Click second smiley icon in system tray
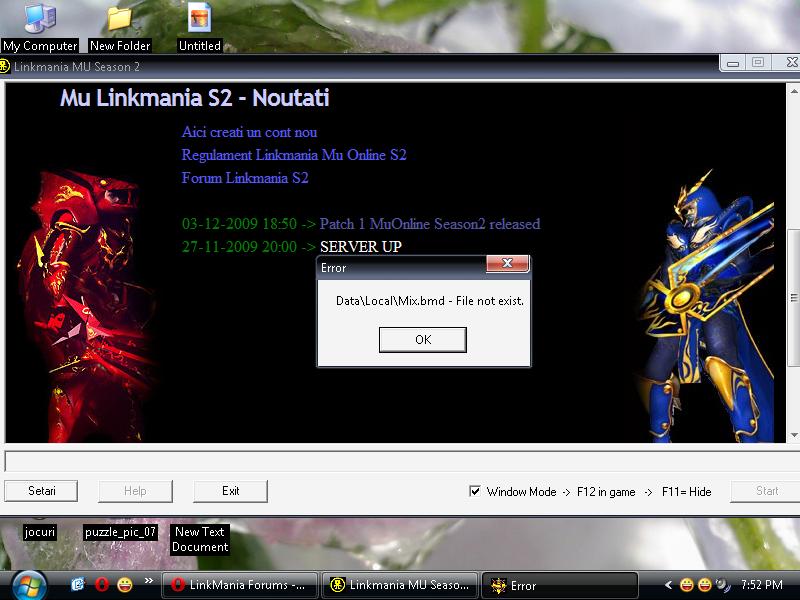This screenshot has width=800, height=600. 705,585
